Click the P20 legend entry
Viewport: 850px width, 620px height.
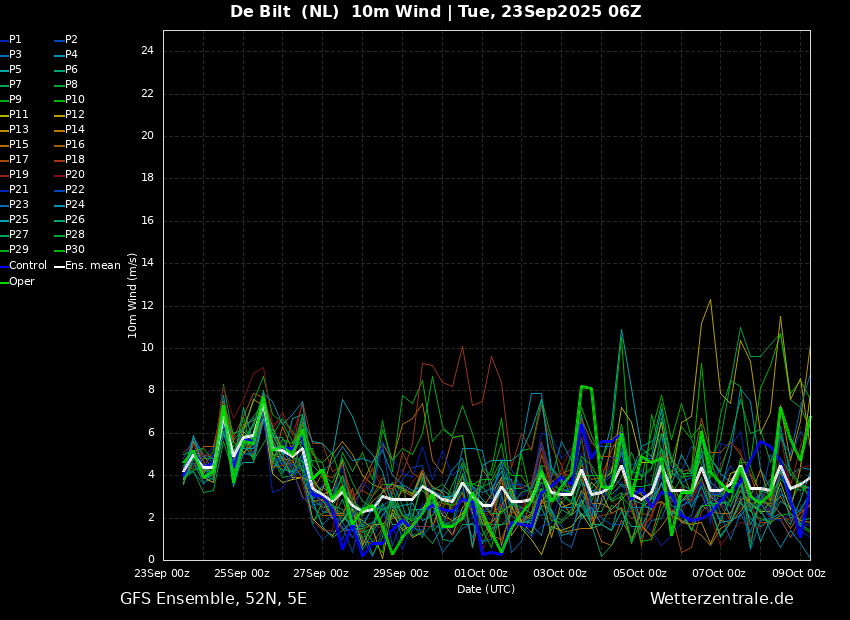pos(75,175)
